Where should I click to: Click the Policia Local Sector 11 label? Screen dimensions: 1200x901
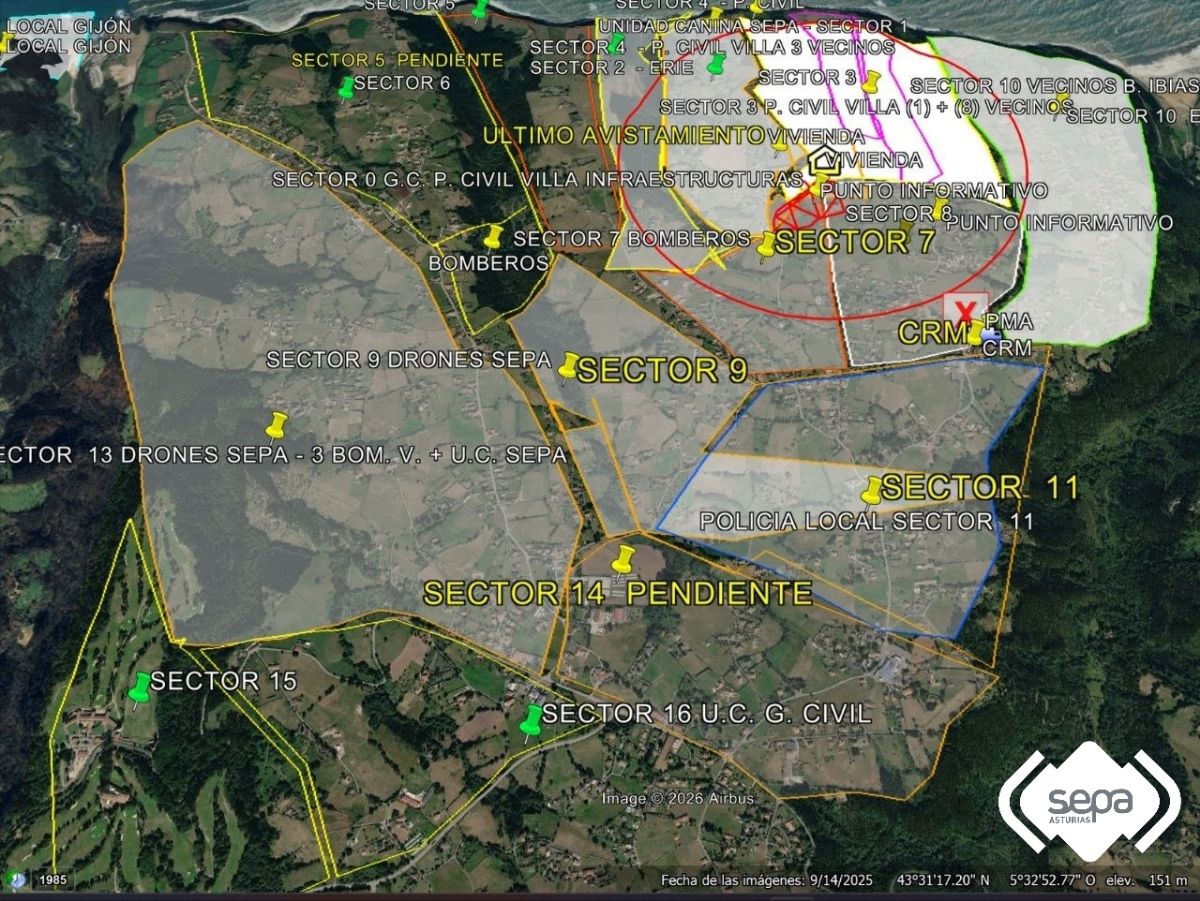pyautogui.click(x=866, y=521)
